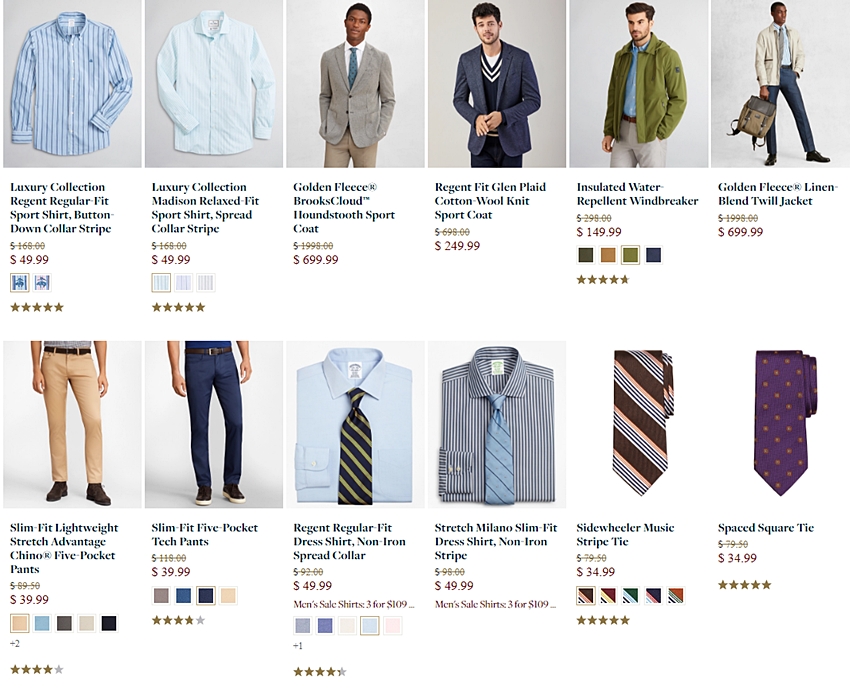Open star rating reviews for Spaced Square Tie

click(744, 585)
